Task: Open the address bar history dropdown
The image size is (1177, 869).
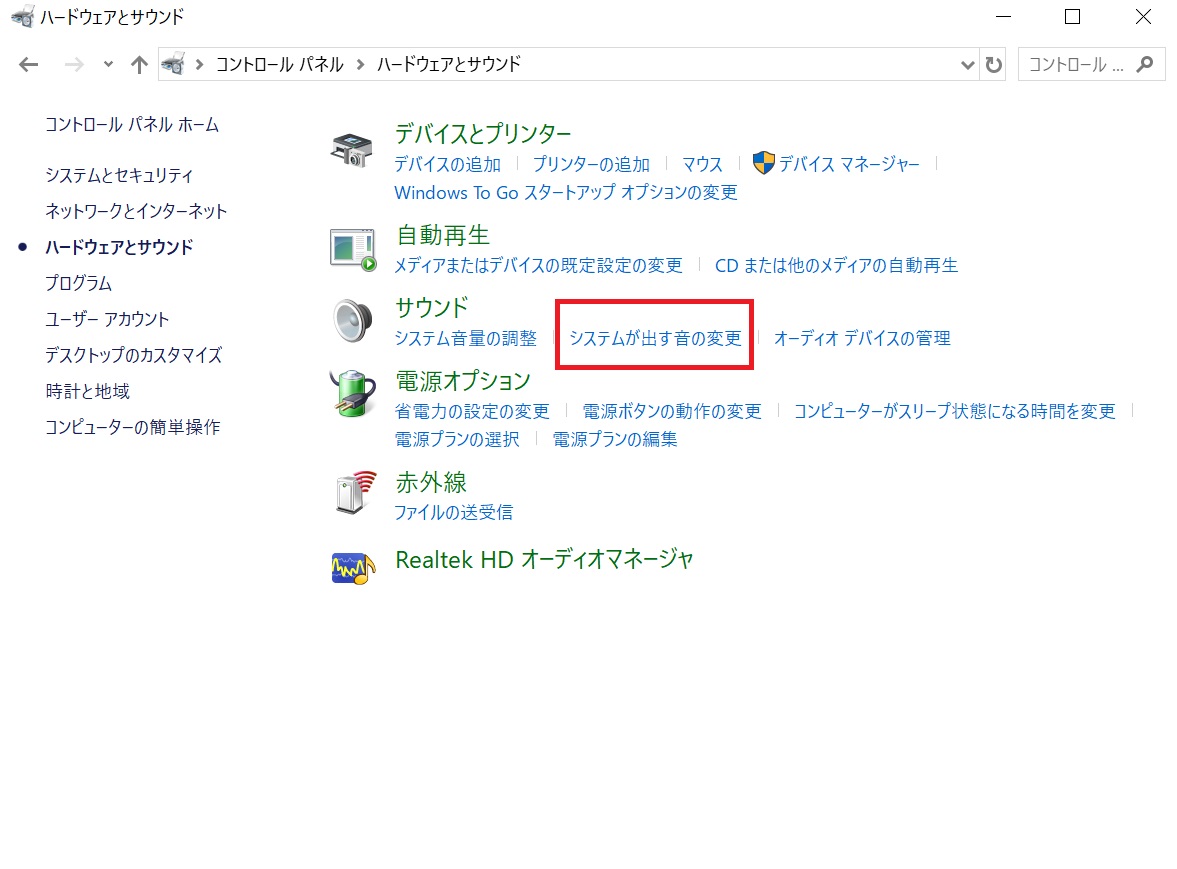Action: [967, 65]
